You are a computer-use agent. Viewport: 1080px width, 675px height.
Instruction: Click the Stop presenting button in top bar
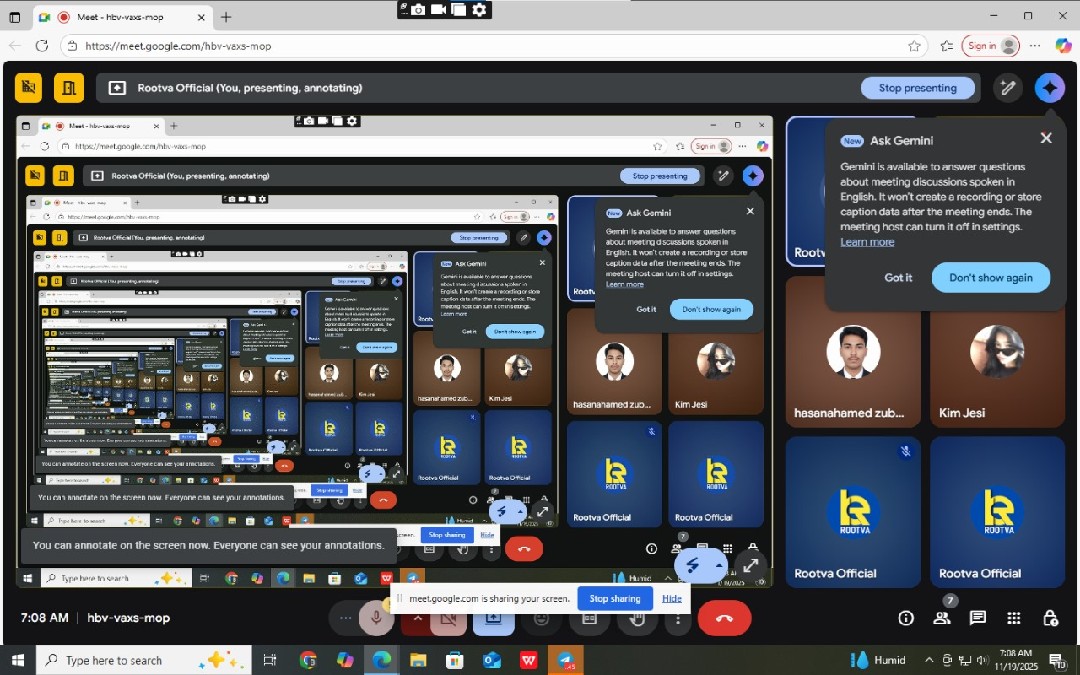(x=917, y=88)
